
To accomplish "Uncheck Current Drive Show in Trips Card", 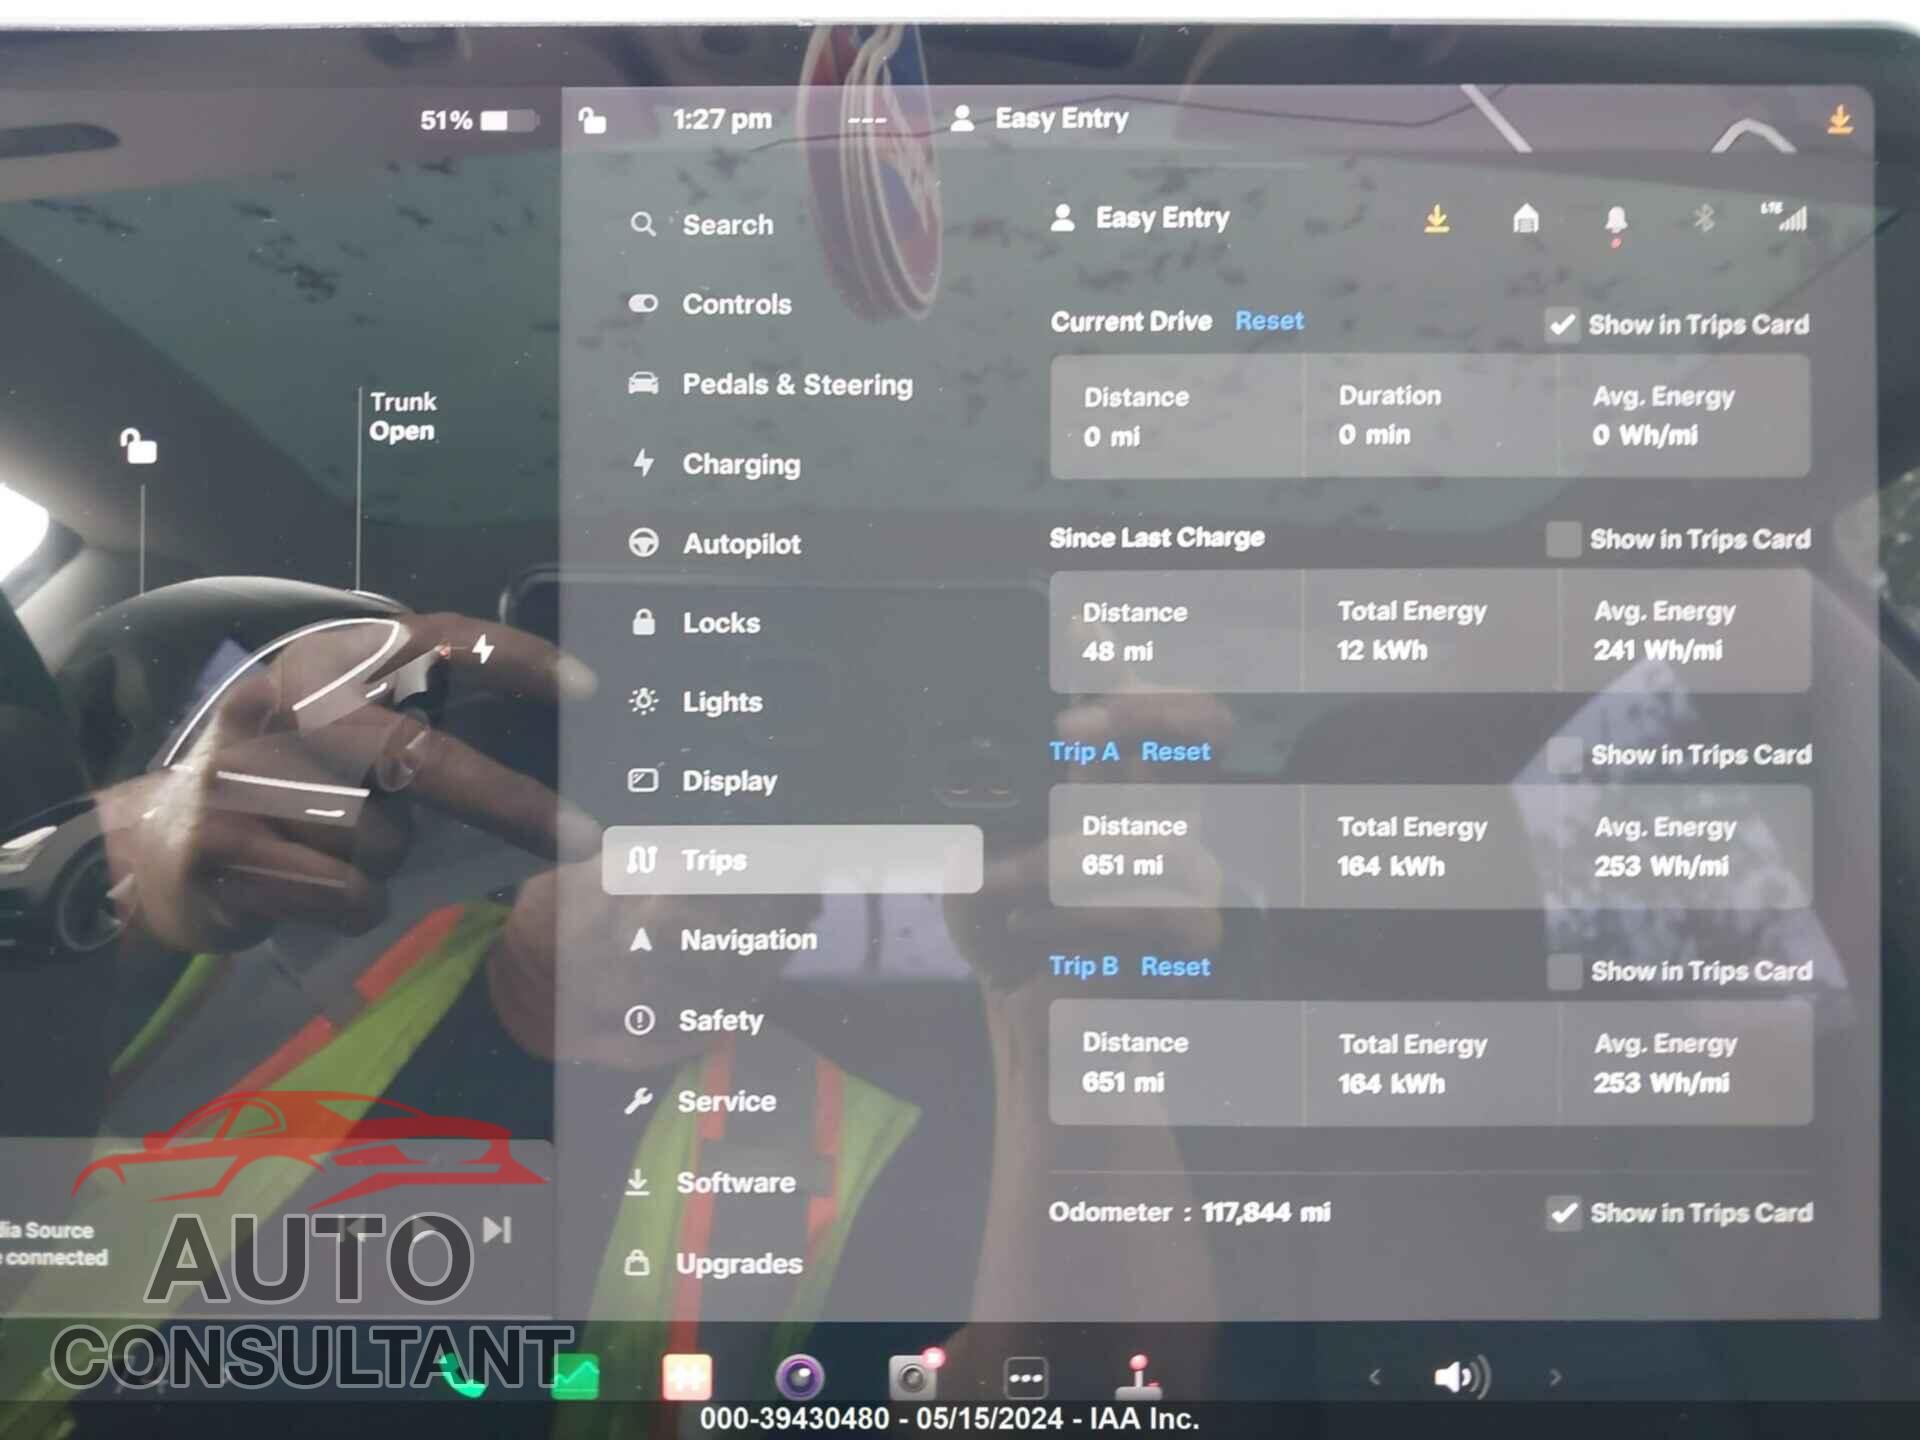I will coord(1562,324).
